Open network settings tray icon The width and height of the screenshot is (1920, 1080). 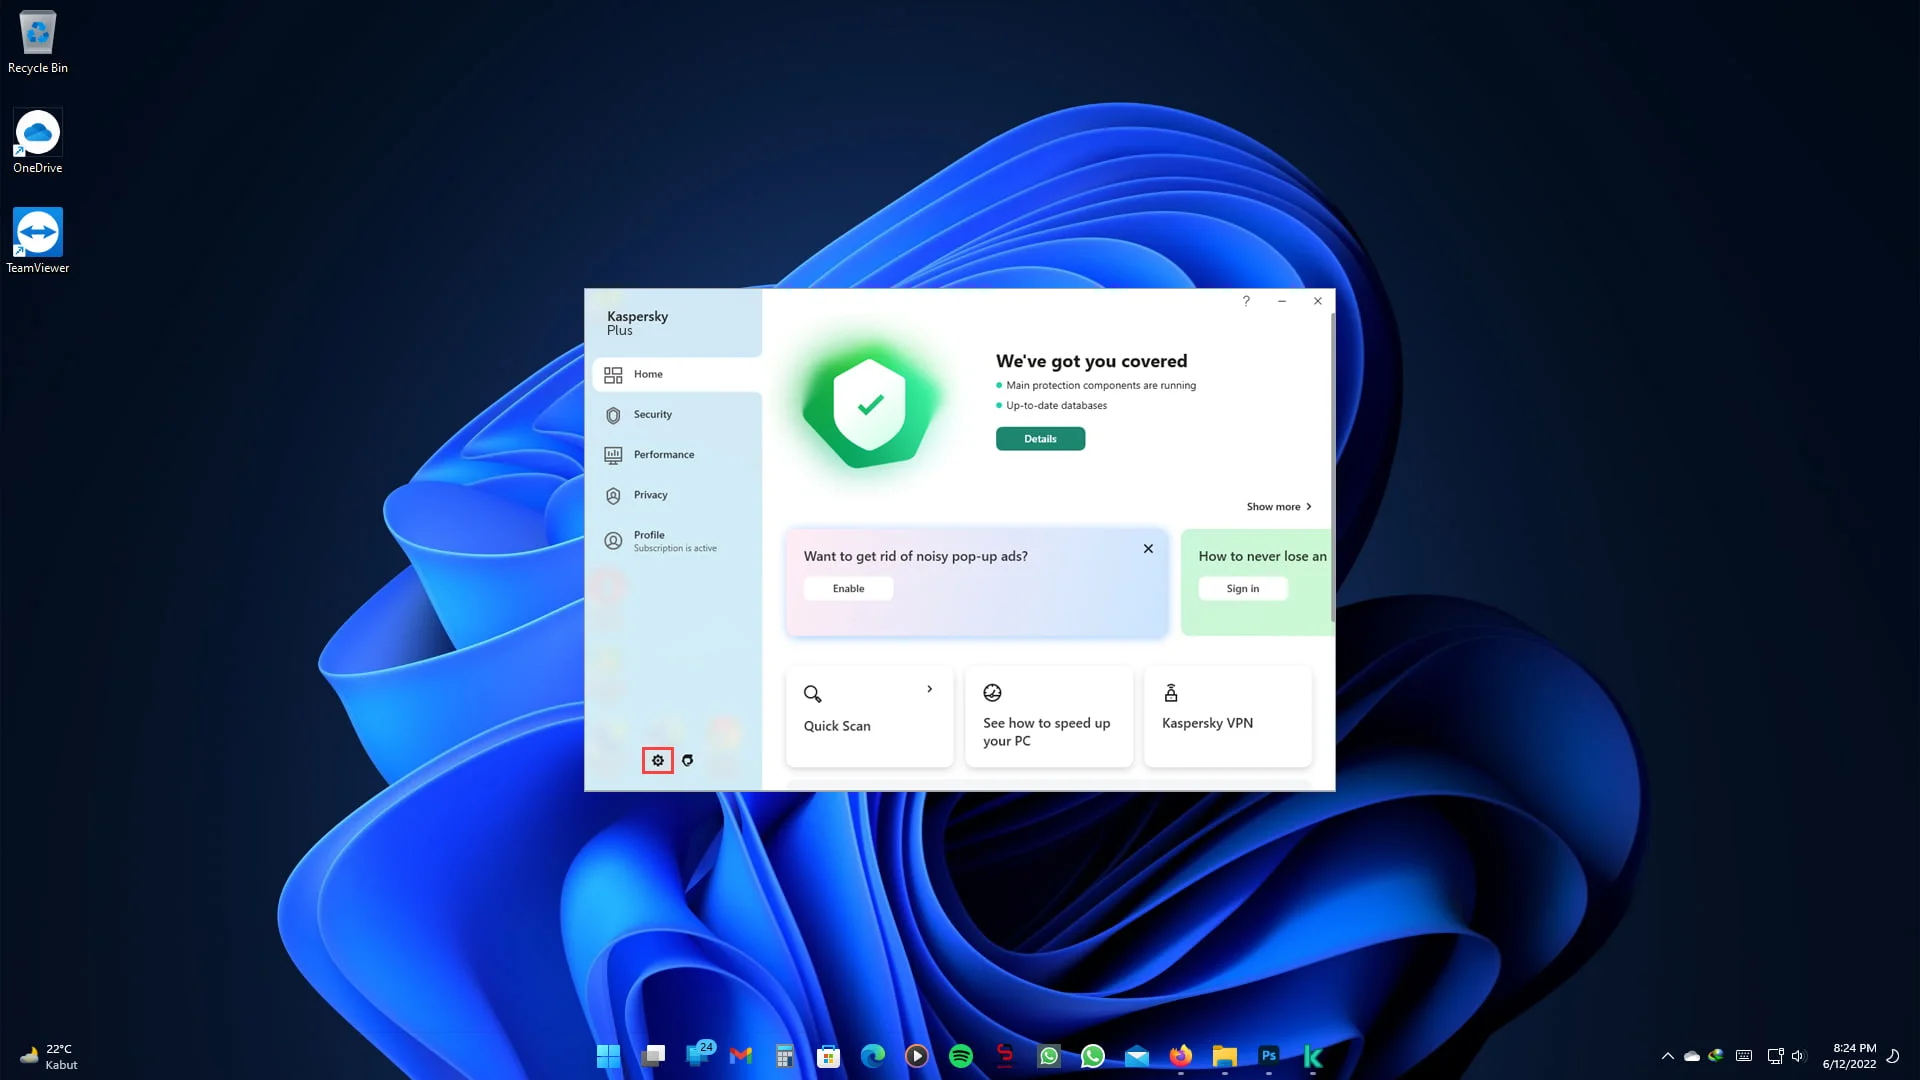click(x=1775, y=1056)
